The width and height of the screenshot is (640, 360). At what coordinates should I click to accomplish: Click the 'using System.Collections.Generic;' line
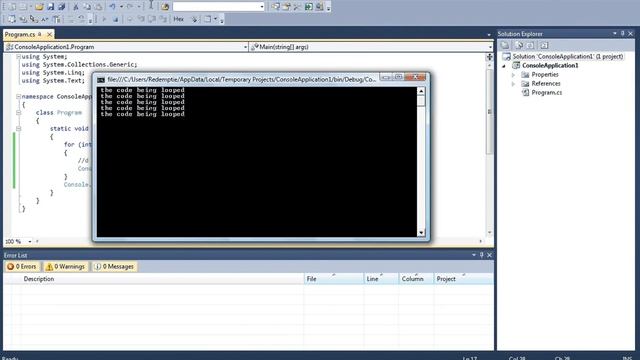pyautogui.click(x=79, y=64)
